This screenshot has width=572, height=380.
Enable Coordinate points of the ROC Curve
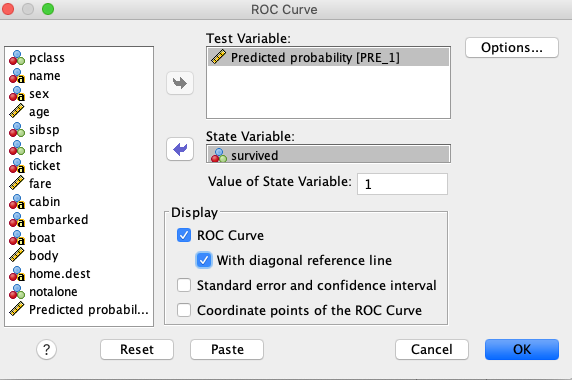tap(184, 310)
